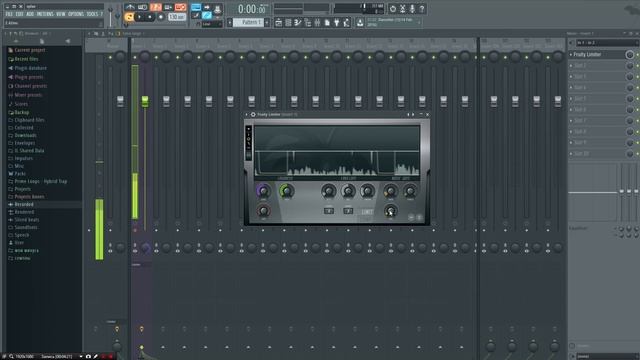Click the arrow left of Pattern 1
Screen dimensions: 640x360
tap(230, 22)
